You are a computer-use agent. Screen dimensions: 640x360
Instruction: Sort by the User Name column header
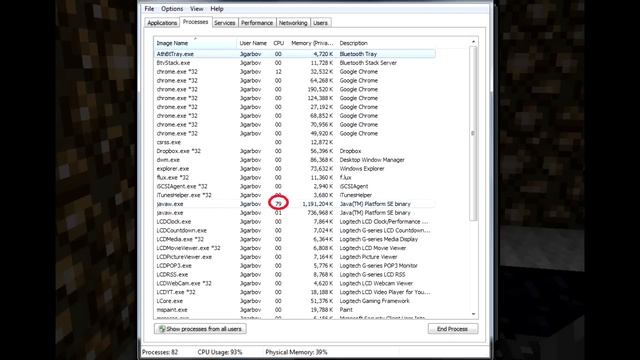coord(253,43)
